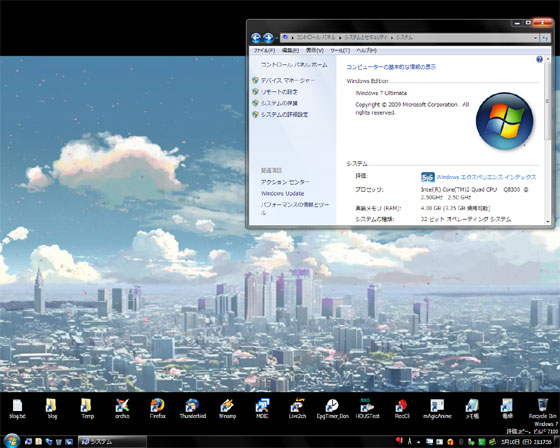Open デバイス マネージャー link
The width and height of the screenshot is (560, 448).
pos(288,80)
